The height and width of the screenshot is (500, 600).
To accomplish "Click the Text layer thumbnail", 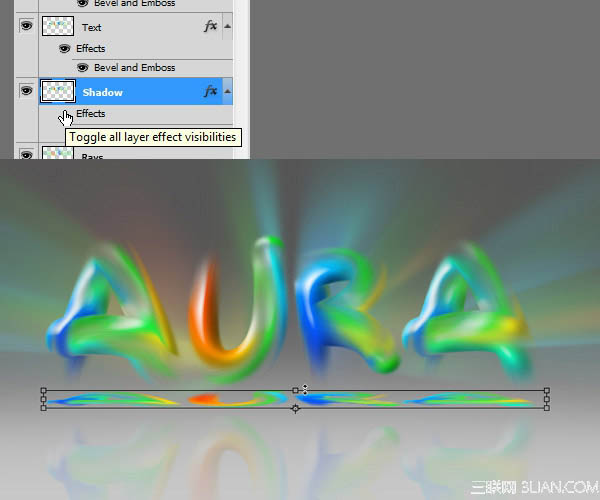I will pyautogui.click(x=58, y=26).
